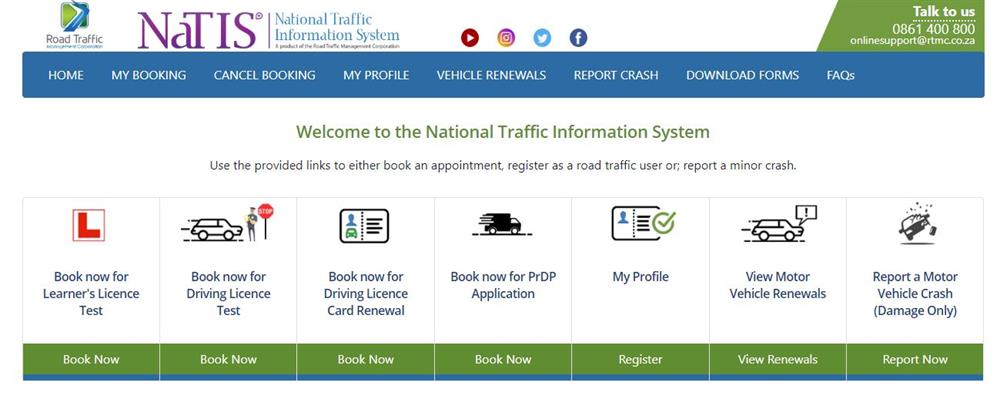Screen dimensions: 1000x409
Task: Click 'Book now for Learner's Licence Test' text
Action: [91, 294]
